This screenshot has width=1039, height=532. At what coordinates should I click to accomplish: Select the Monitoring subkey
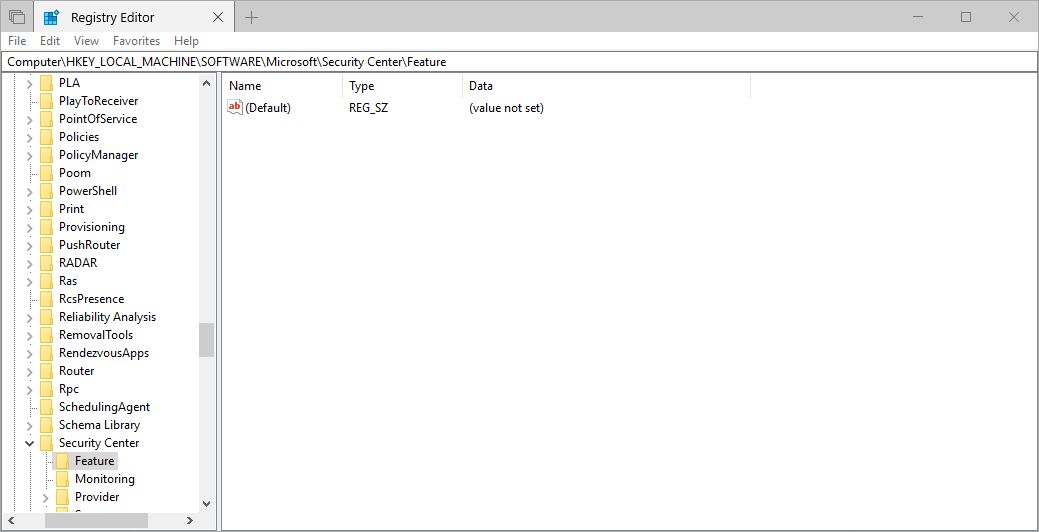[x=105, y=478]
